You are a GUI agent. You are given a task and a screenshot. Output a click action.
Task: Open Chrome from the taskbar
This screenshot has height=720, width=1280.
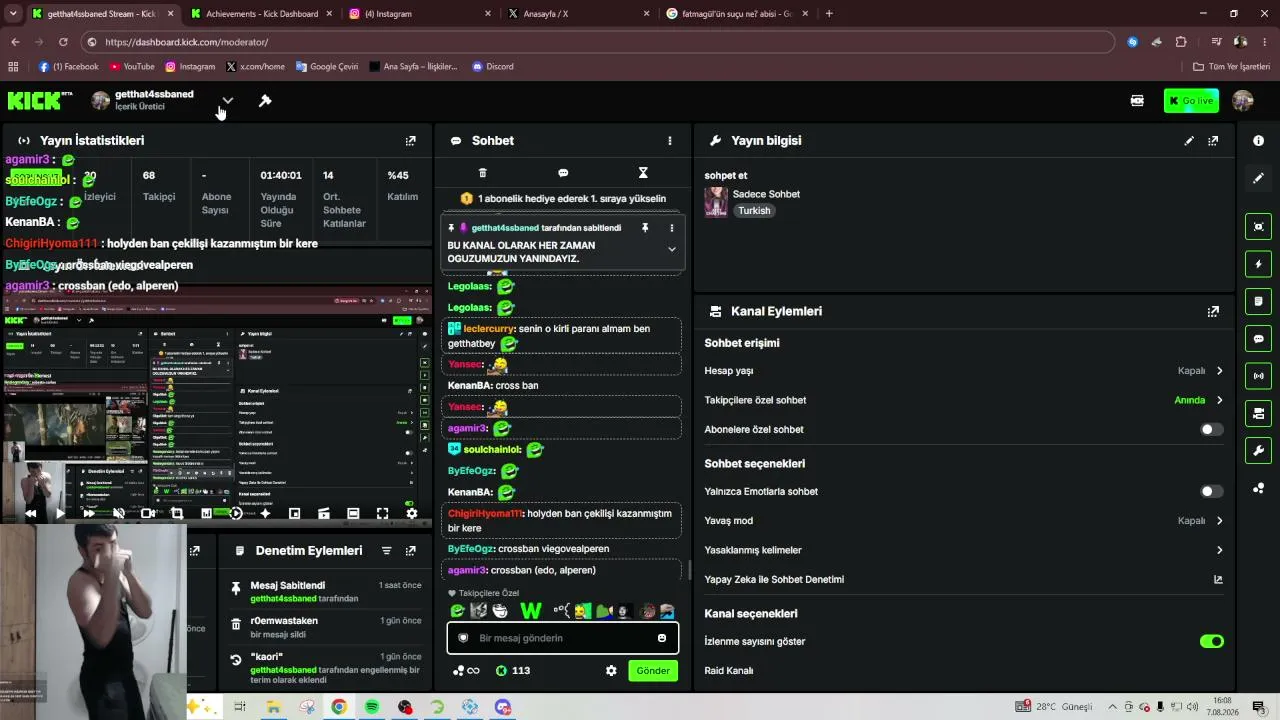[339, 707]
